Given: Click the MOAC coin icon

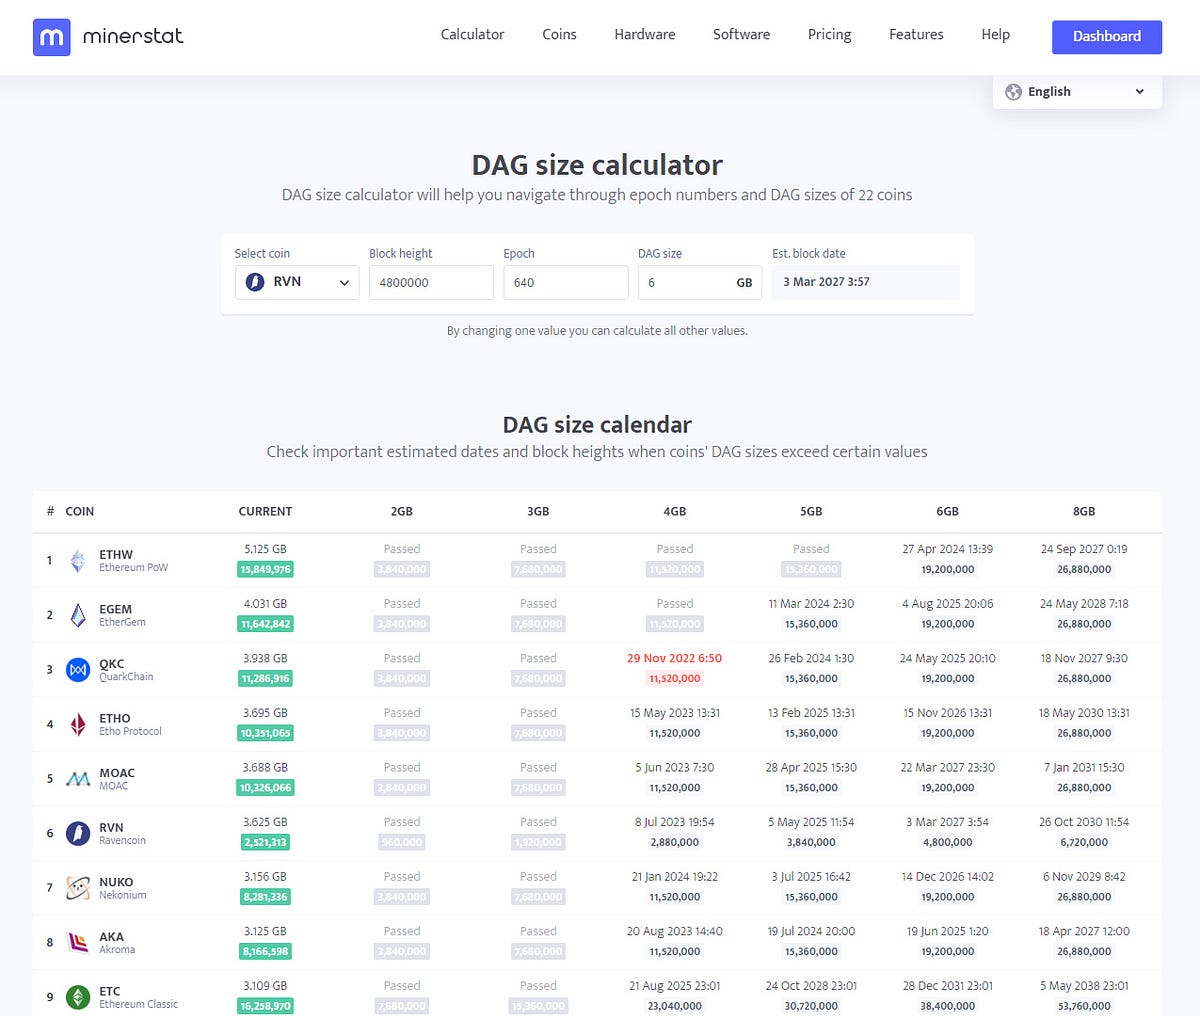Looking at the screenshot, I should click(78, 779).
